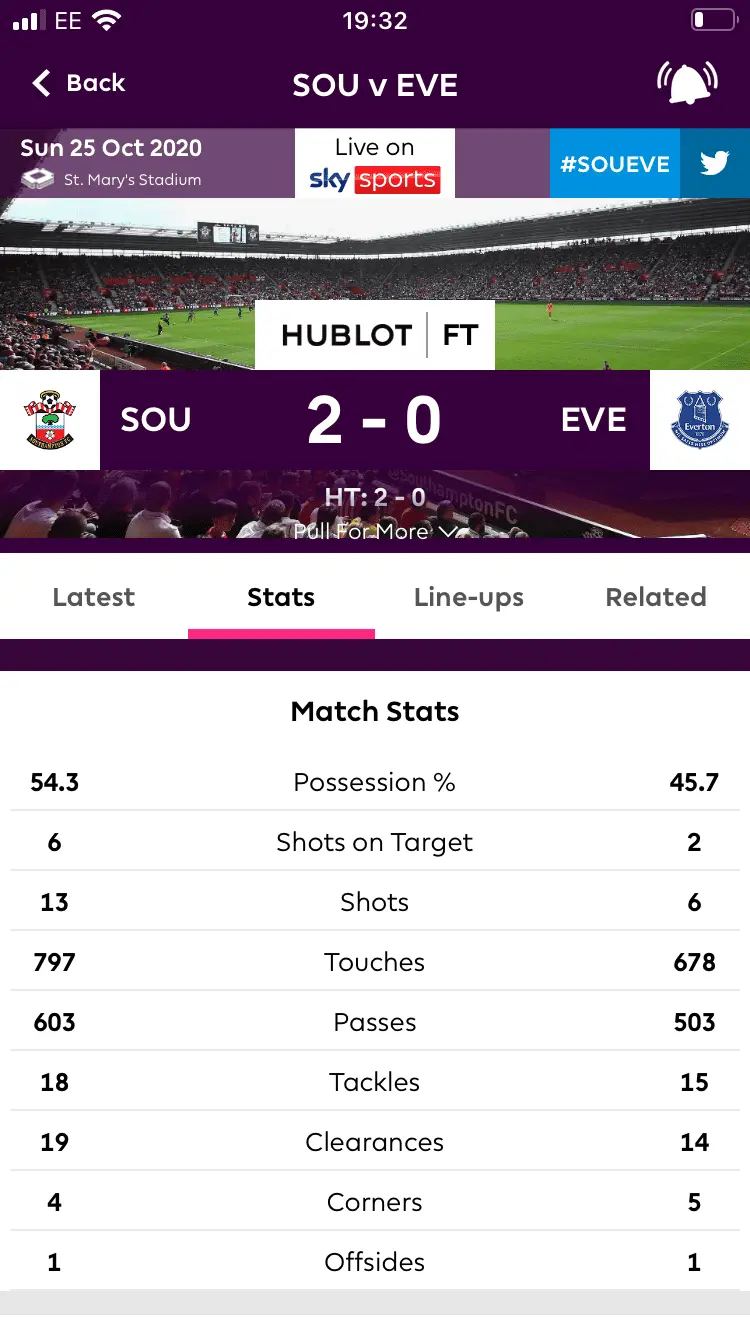Tap the Wi-Fi status bar icon
Viewport: 750px width, 1334px height.
coord(105,21)
